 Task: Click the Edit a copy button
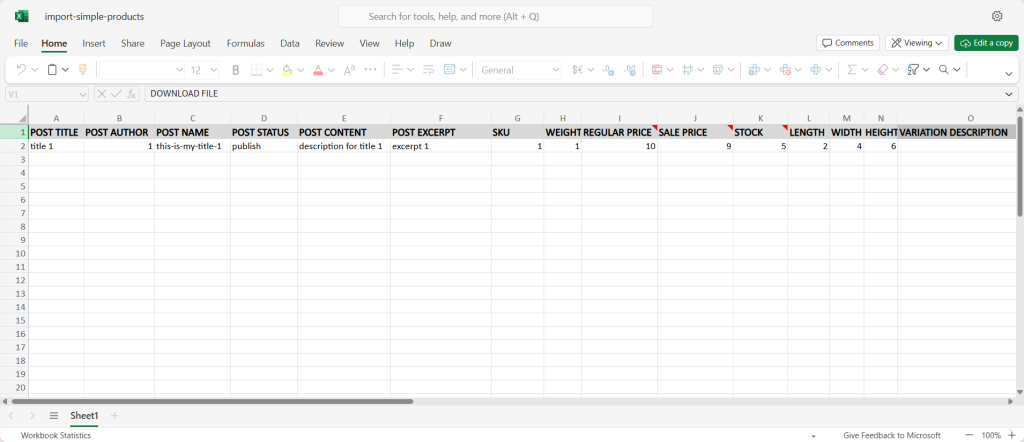click(x=986, y=43)
